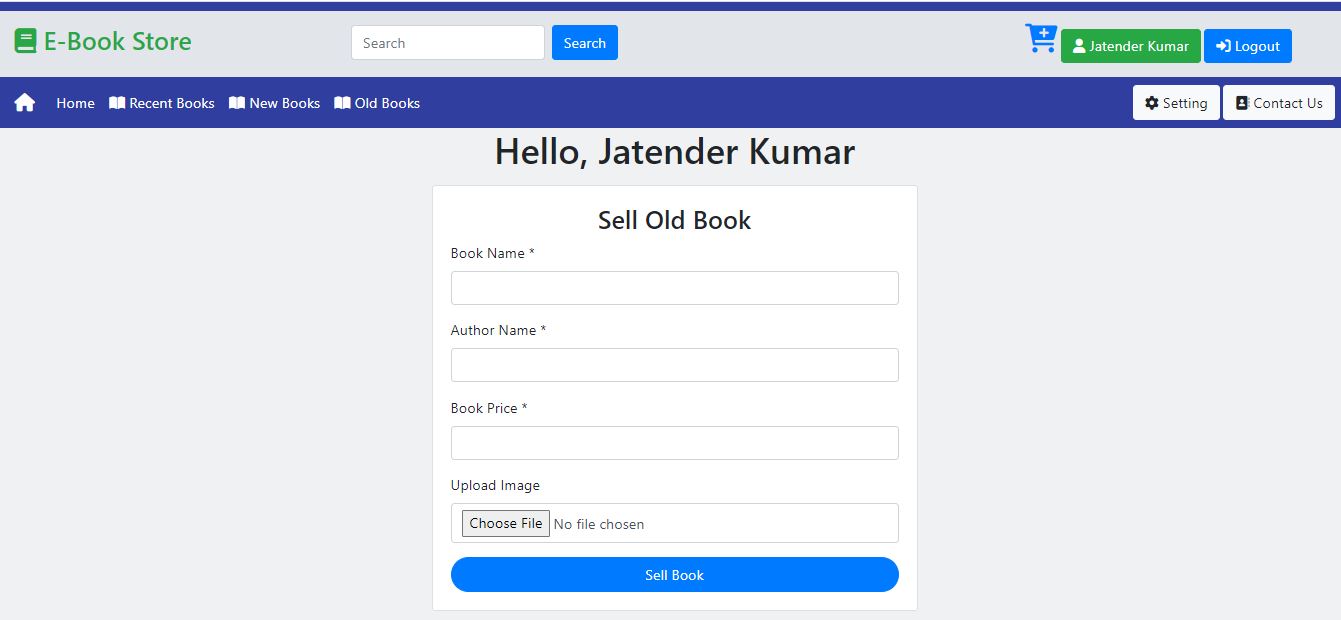1341x620 pixels.
Task: Select New Books from the navigation bar
Action: pyautogui.click(x=285, y=102)
